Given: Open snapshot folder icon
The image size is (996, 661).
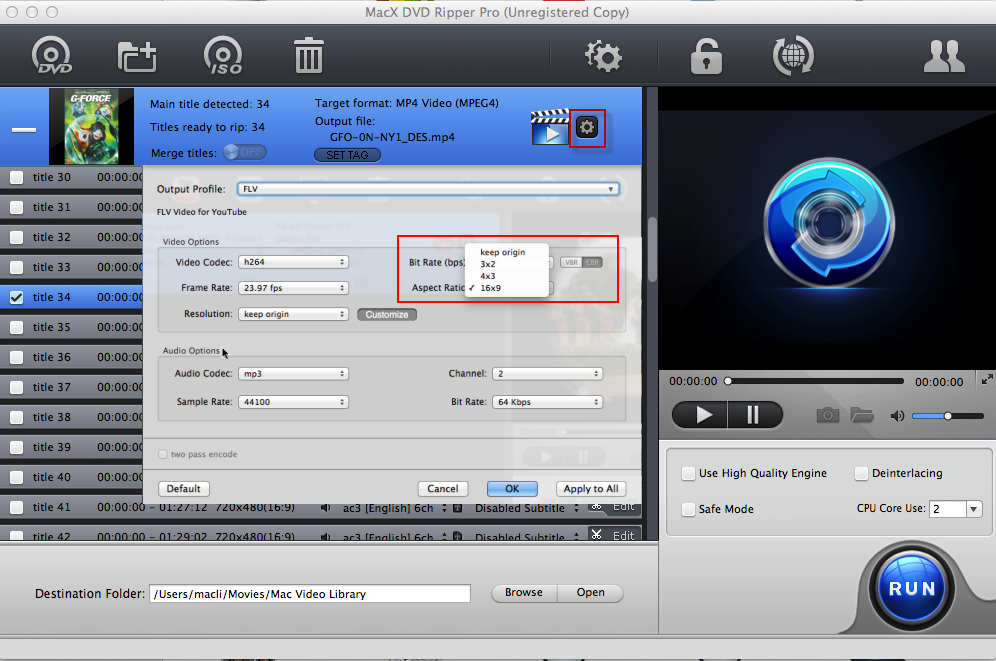Looking at the screenshot, I should [862, 415].
